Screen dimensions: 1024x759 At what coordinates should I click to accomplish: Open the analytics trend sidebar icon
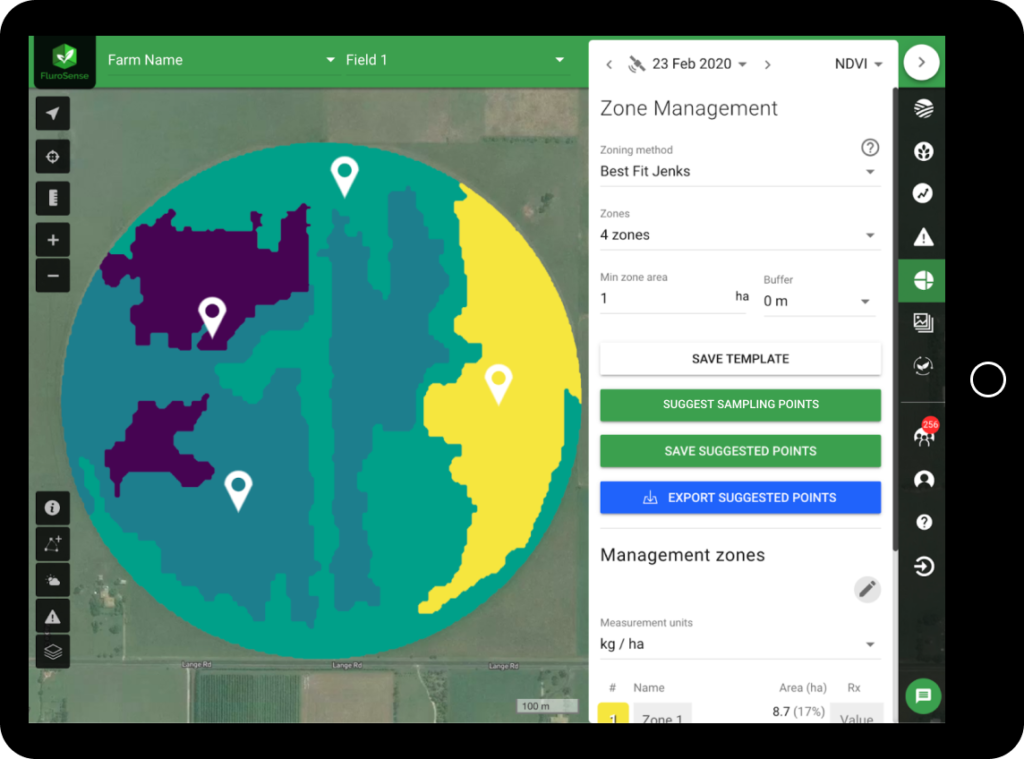pos(923,193)
